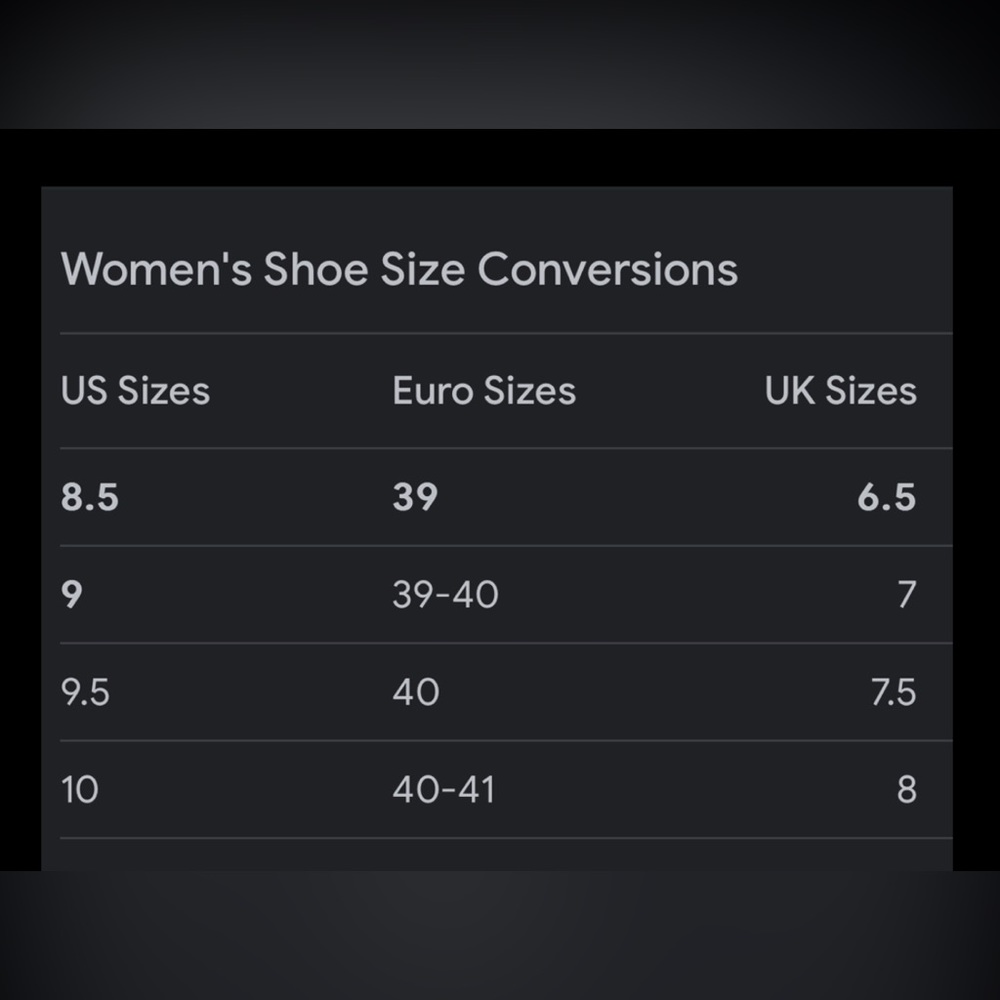The width and height of the screenshot is (1000, 1000).
Task: Select the Euro size 39-40 cell
Action: 445,595
